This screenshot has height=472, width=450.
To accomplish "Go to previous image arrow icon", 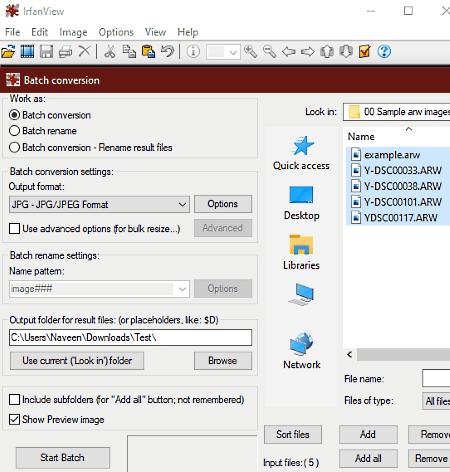I will pyautogui.click(x=289, y=52).
